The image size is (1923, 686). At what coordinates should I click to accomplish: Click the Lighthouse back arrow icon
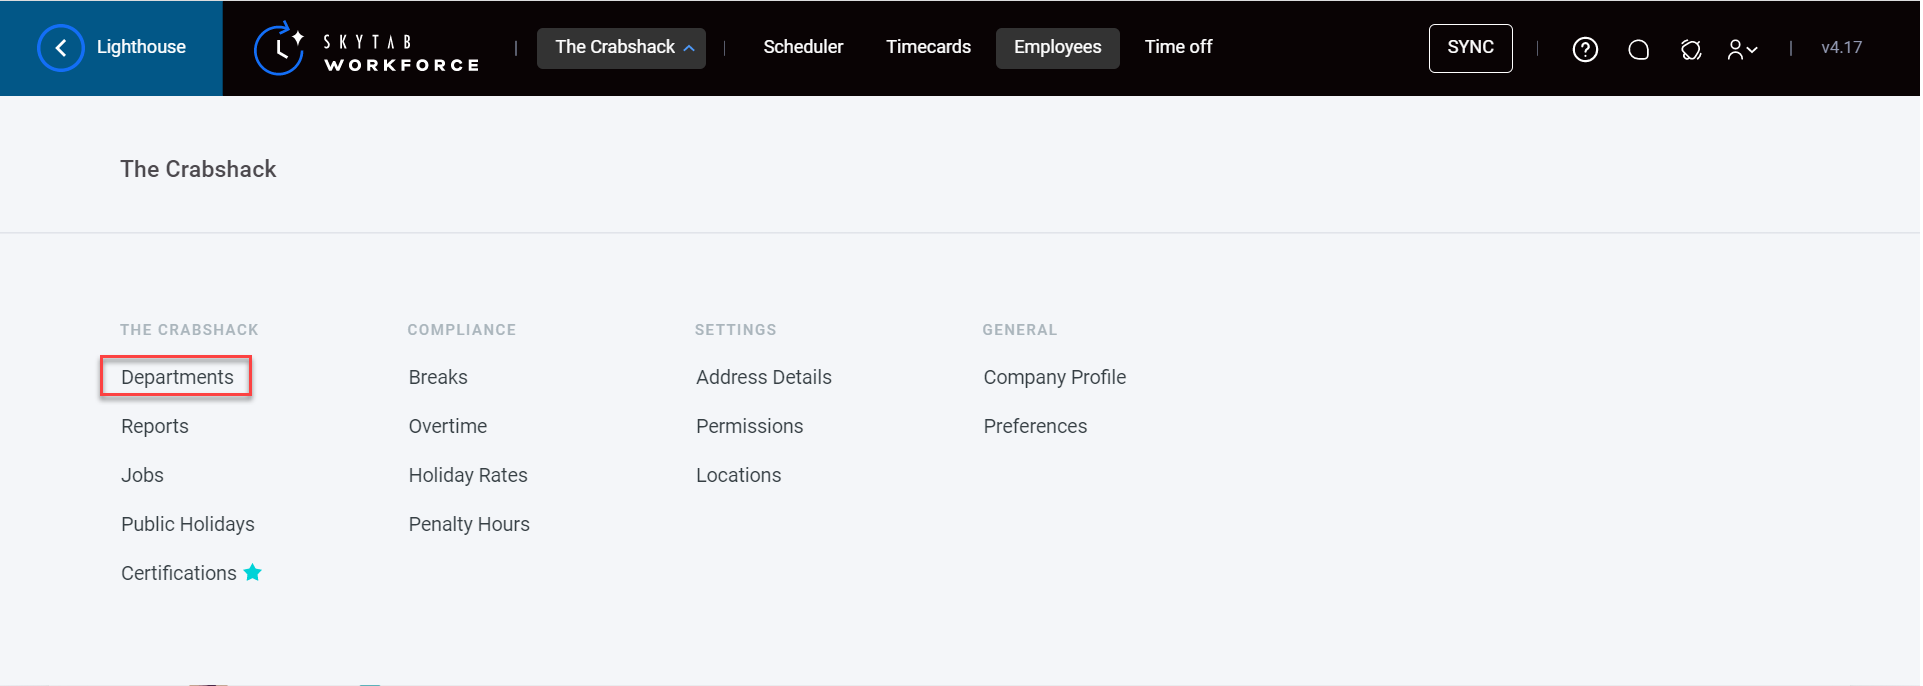click(x=61, y=48)
